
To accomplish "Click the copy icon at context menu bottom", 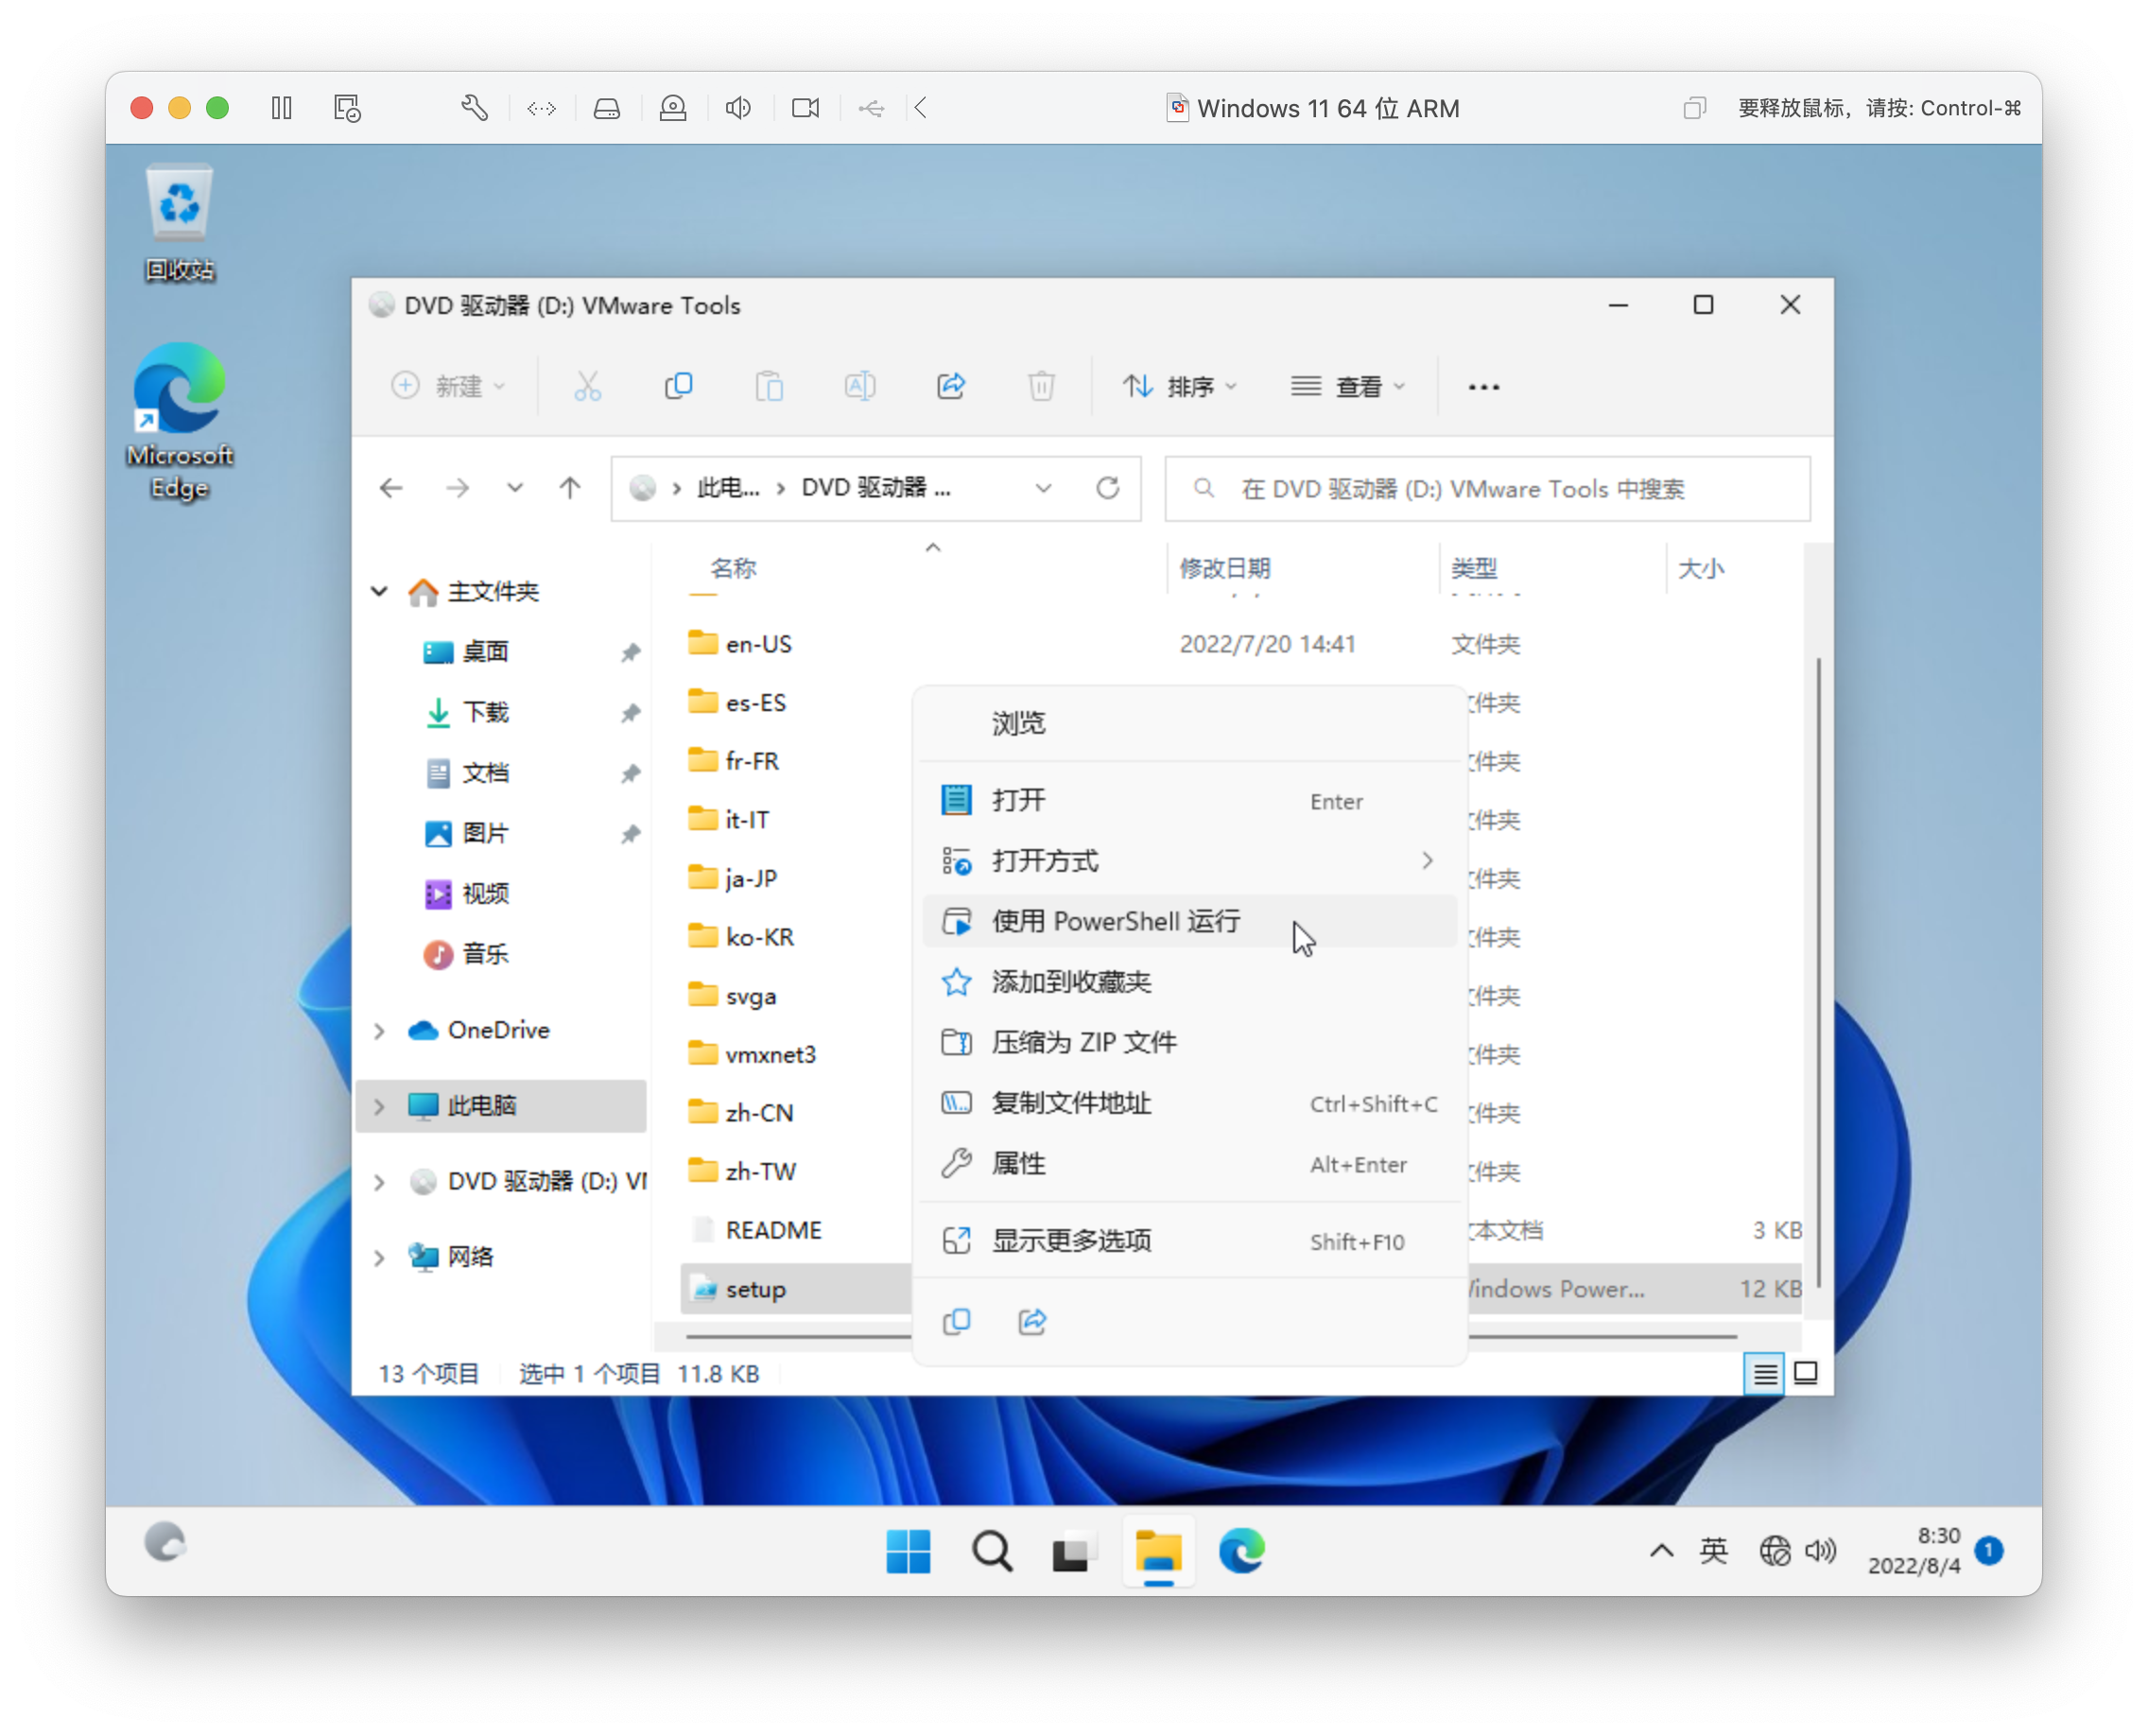I will point(956,1321).
